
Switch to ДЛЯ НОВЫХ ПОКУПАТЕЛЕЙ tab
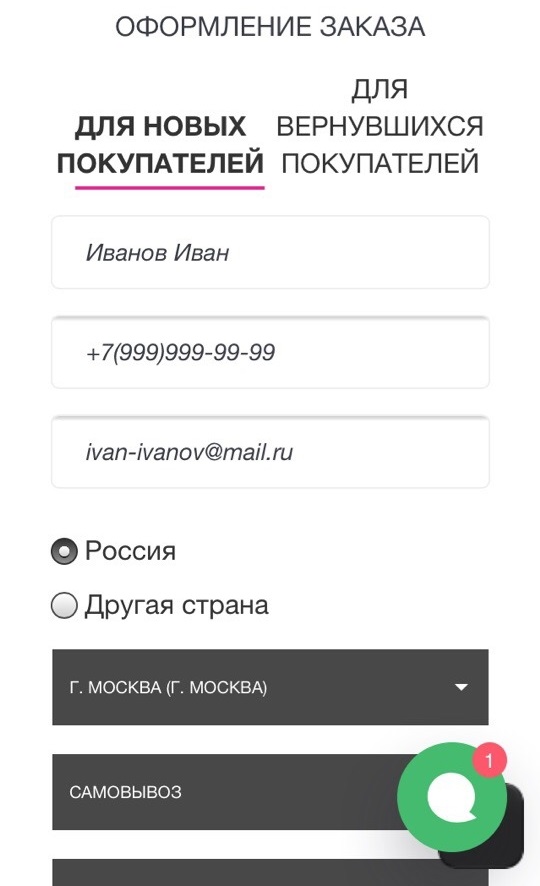pyautogui.click(x=160, y=145)
